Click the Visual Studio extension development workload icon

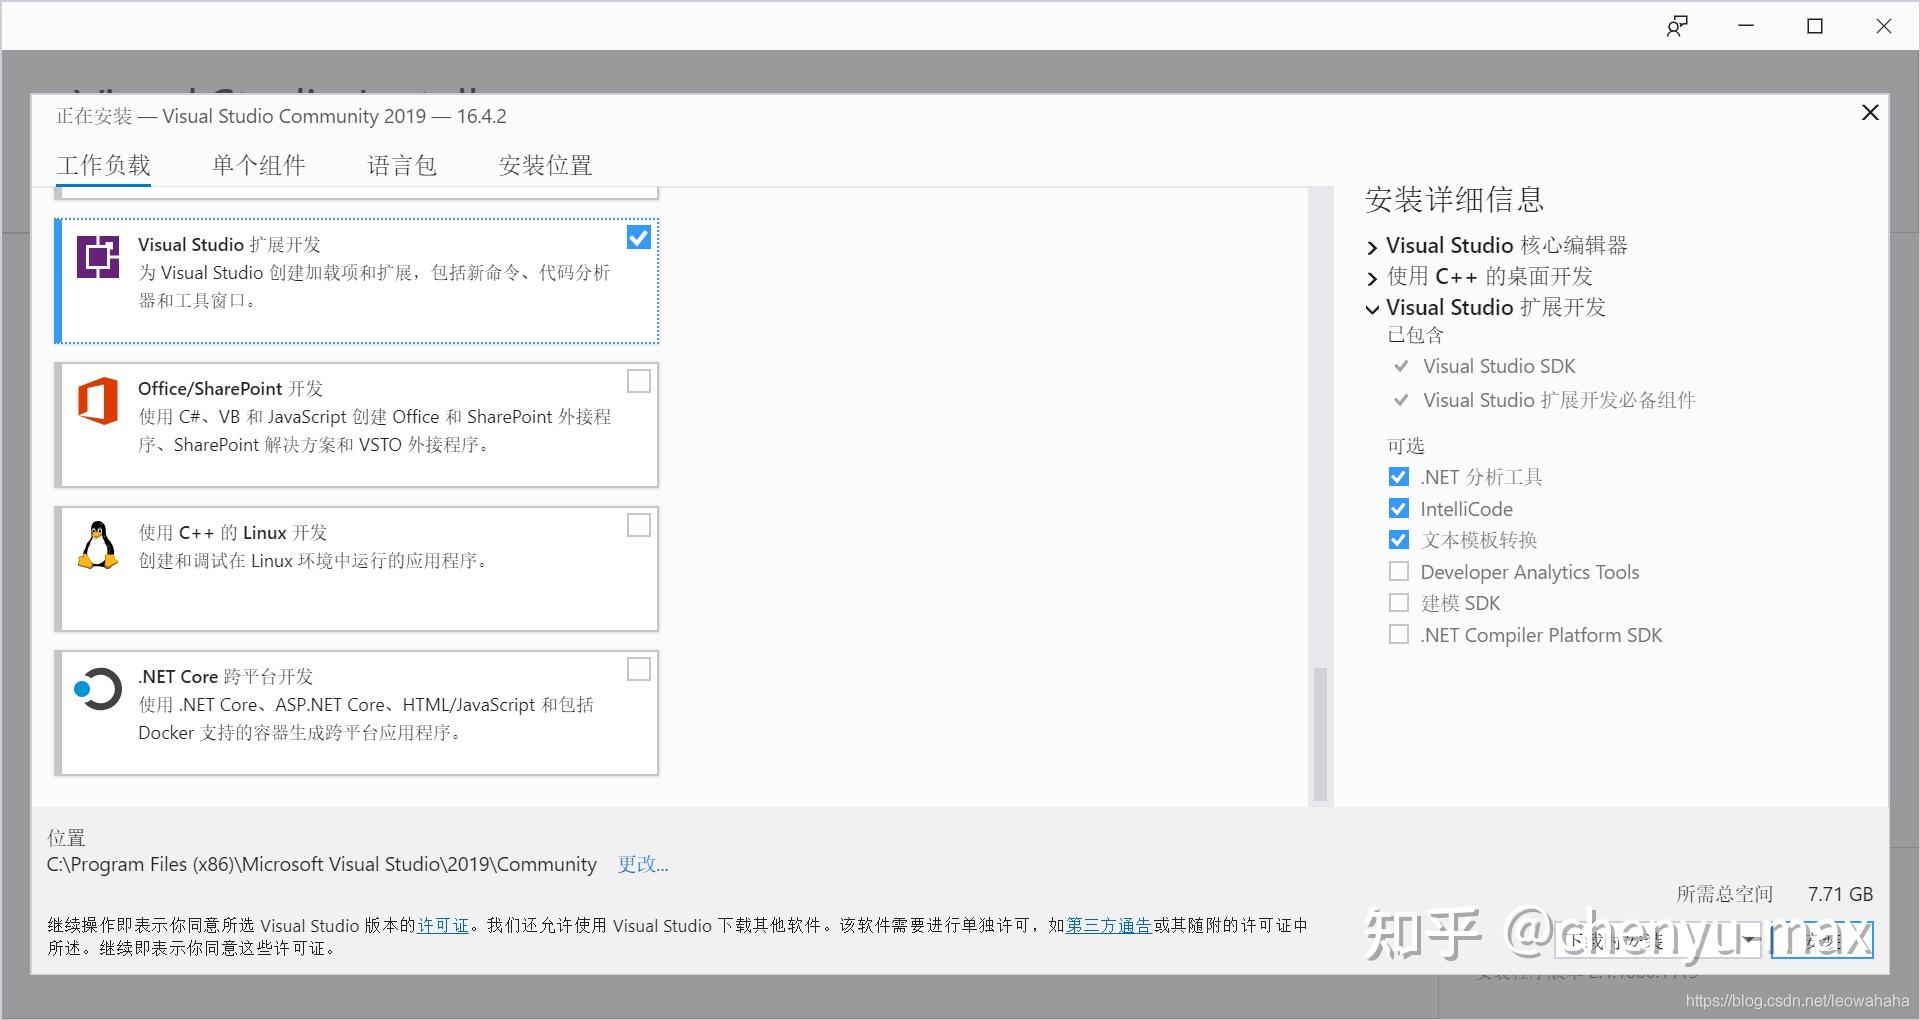tap(98, 257)
